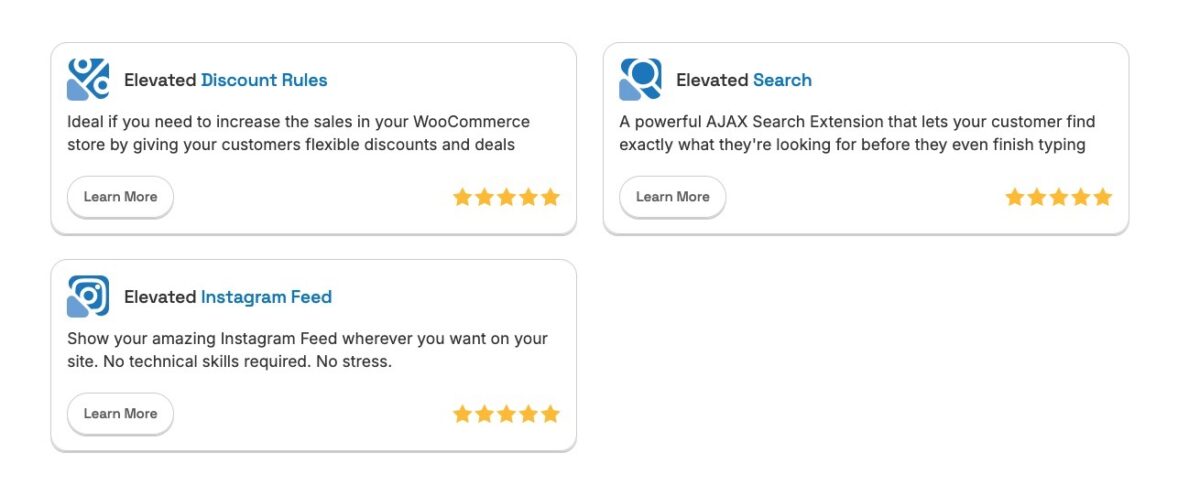Select the last star of Discount Rules rating
The width and height of the screenshot is (1200, 496).
550,197
